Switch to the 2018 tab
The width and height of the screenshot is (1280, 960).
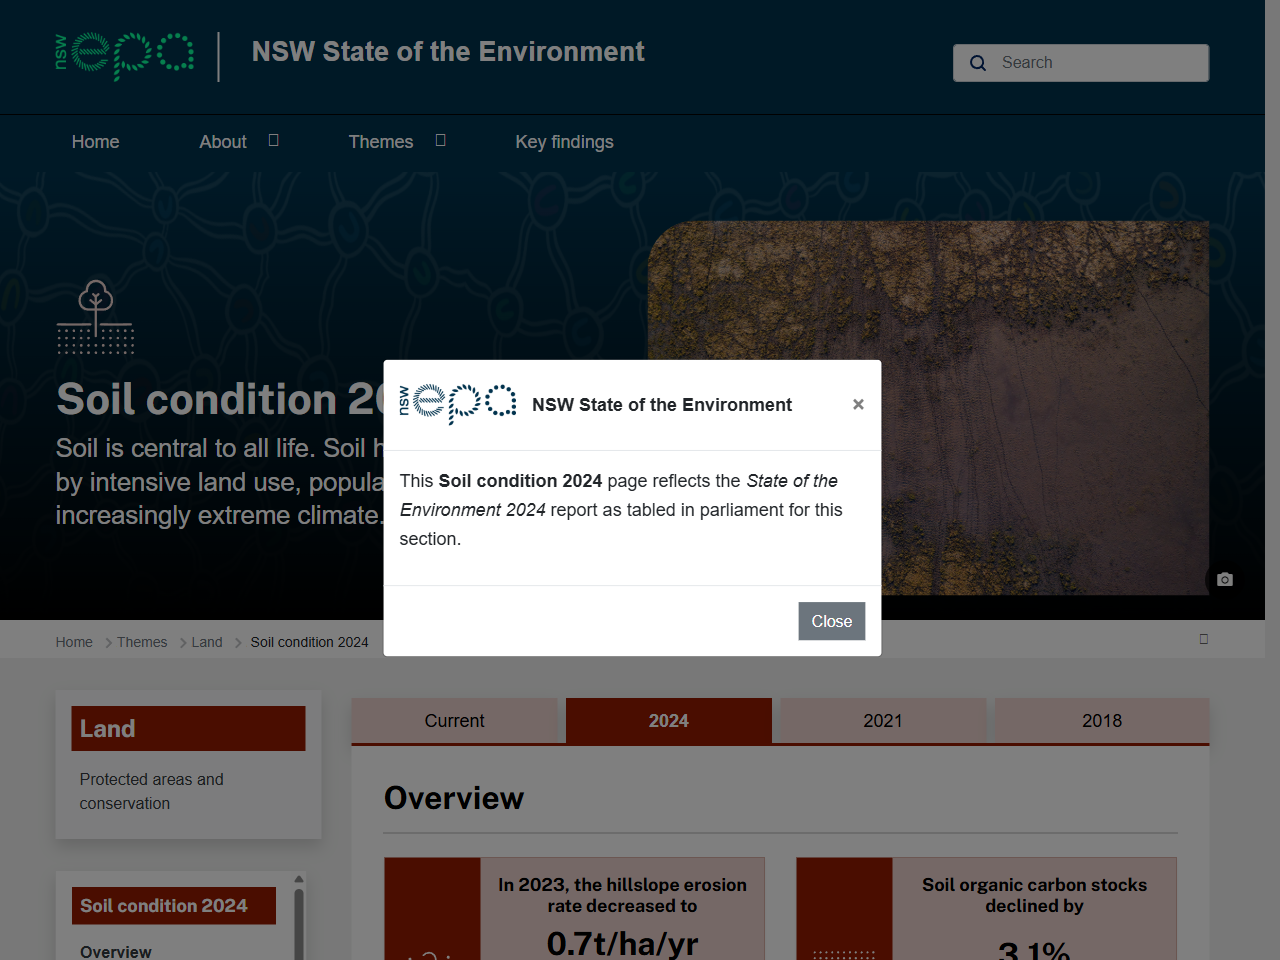(x=1101, y=721)
